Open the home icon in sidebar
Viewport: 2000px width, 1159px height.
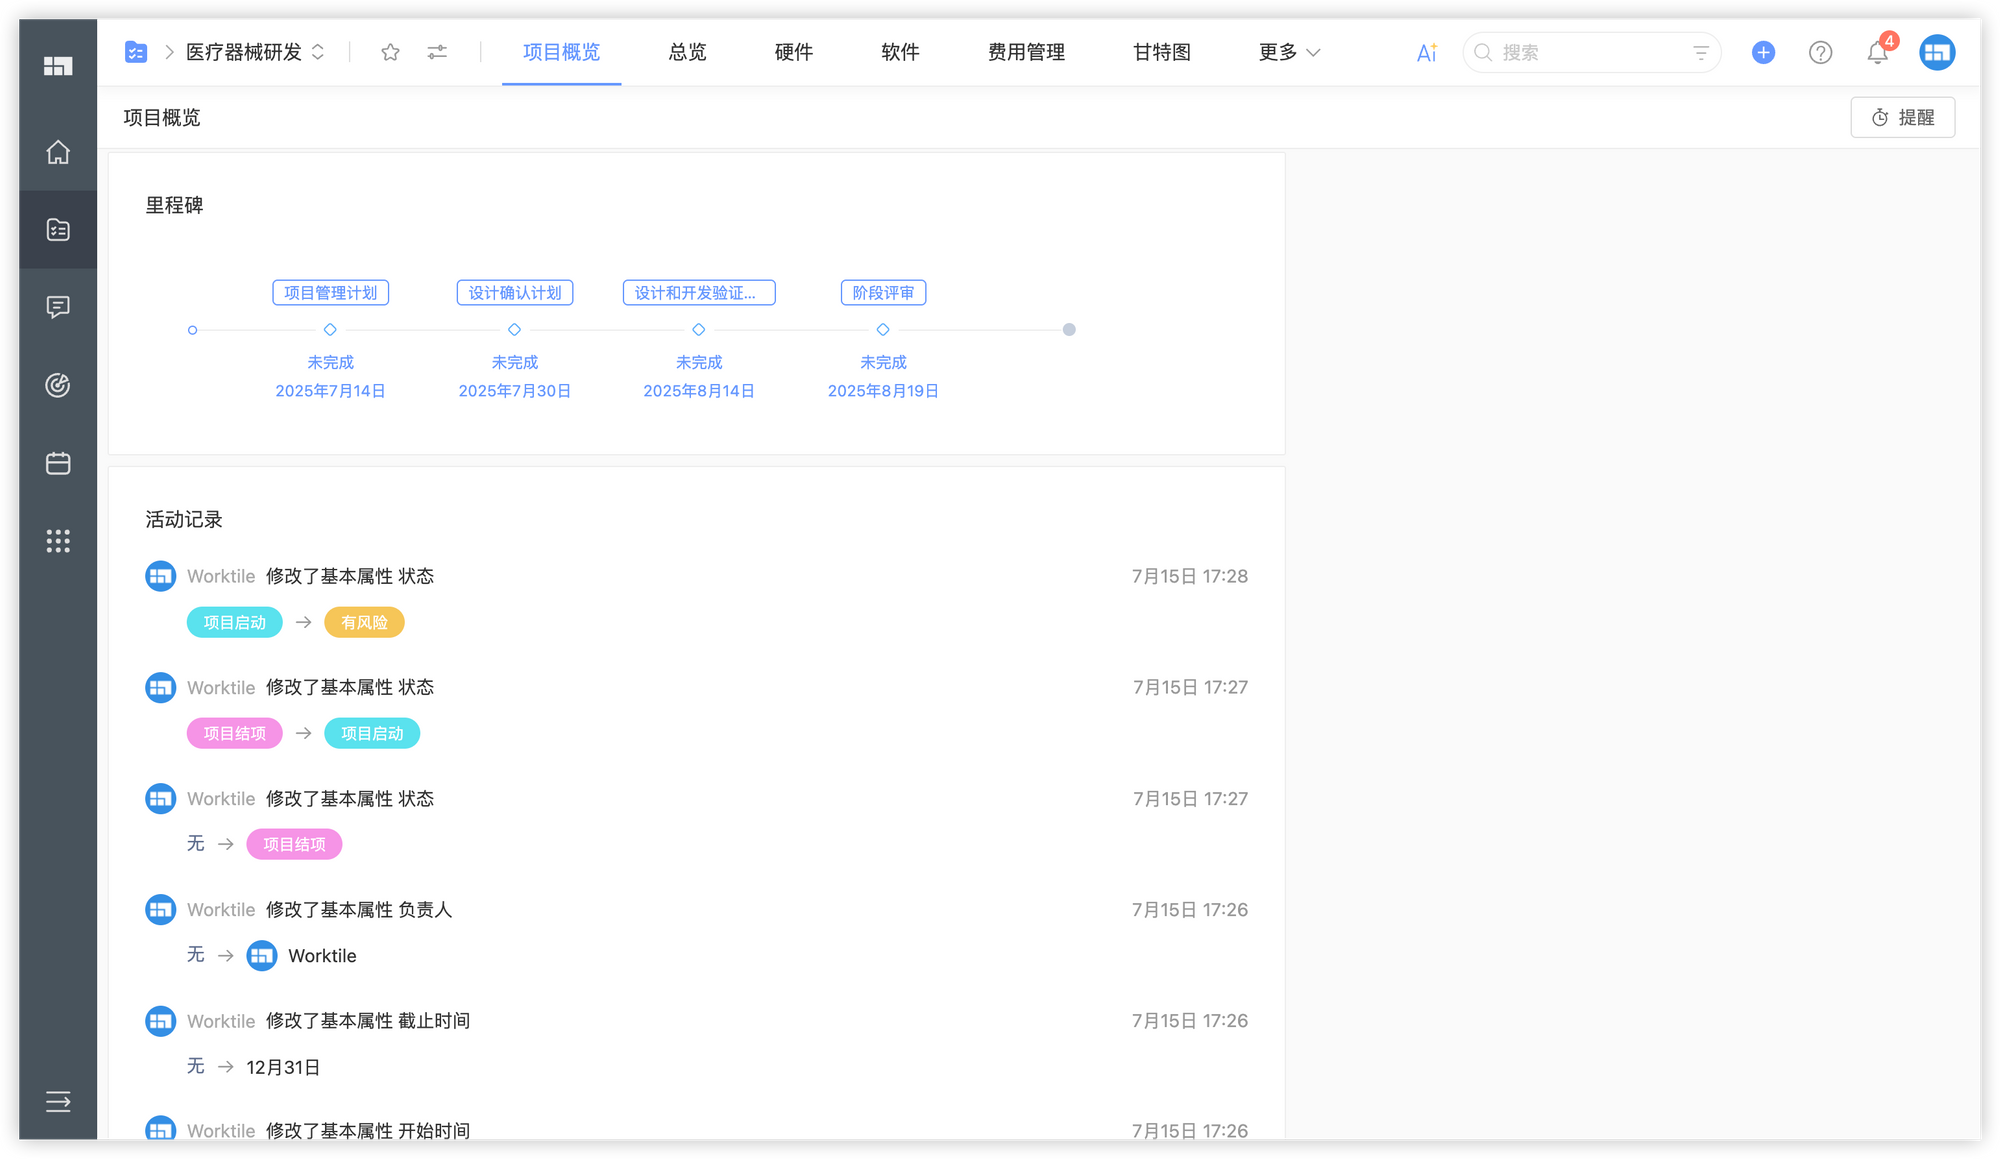58,152
